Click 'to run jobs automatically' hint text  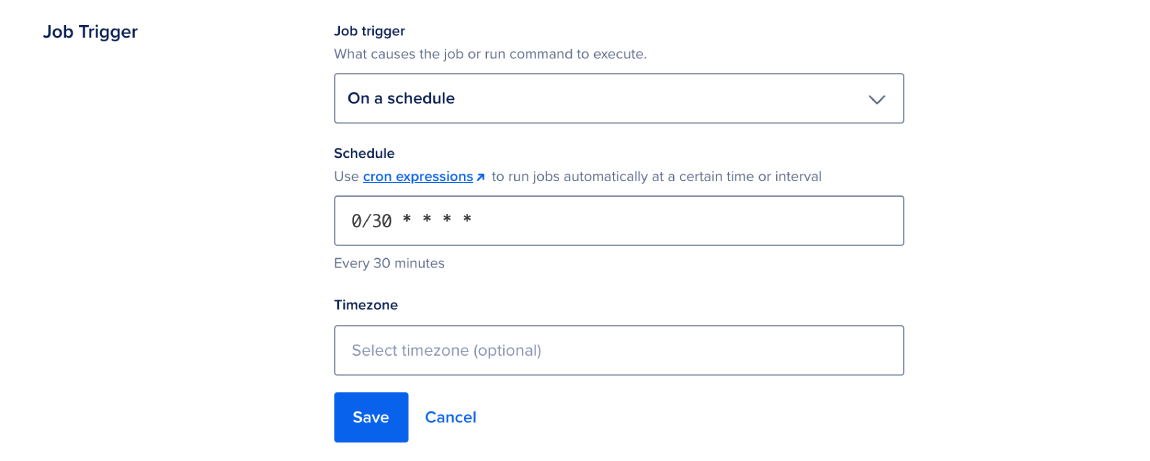pyautogui.click(x=656, y=177)
